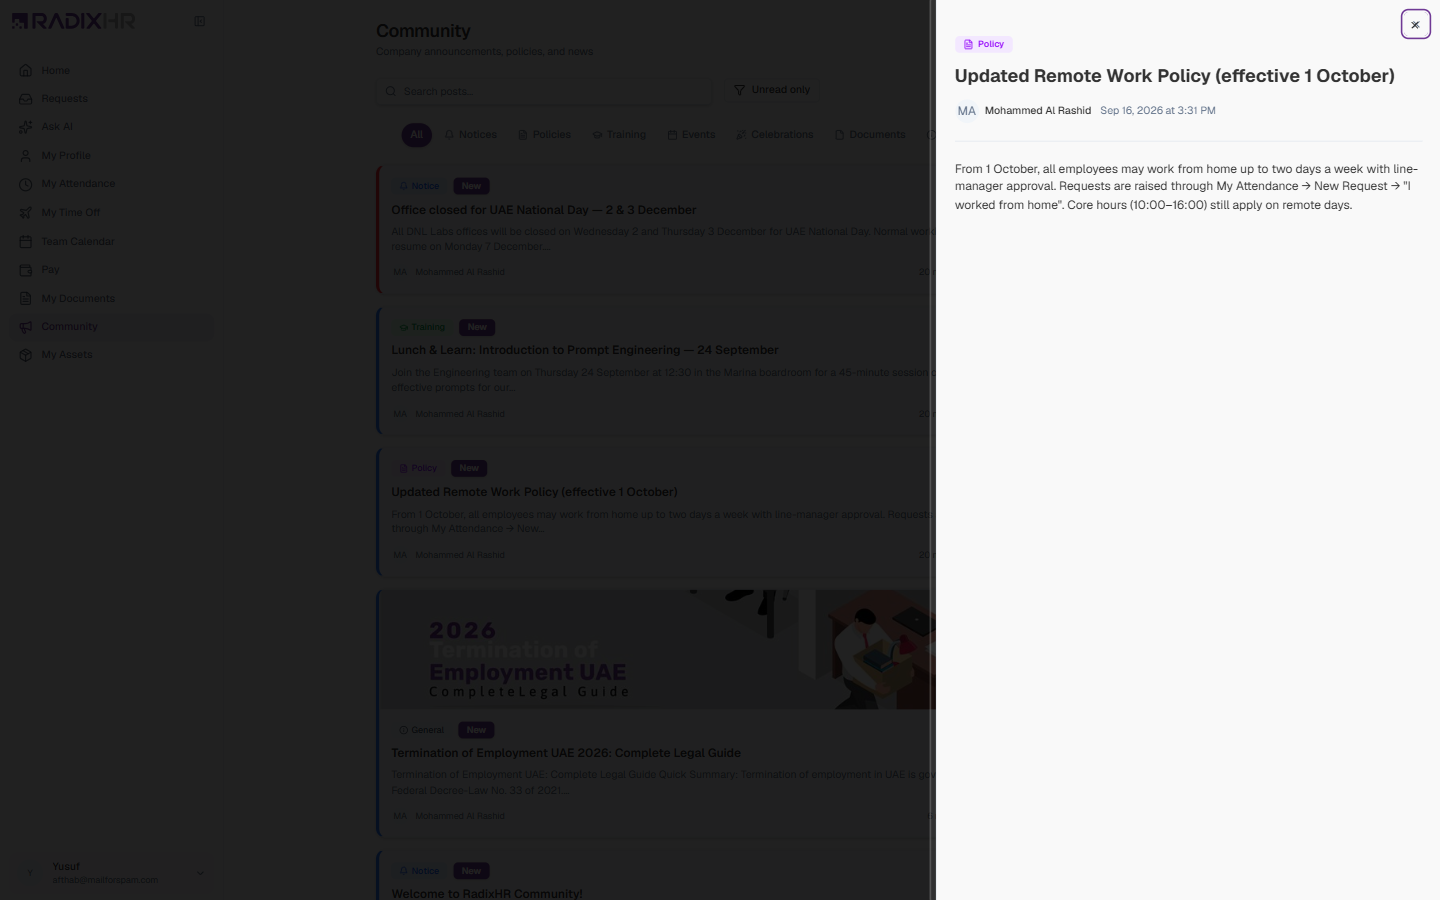Open Requests via its sidebar icon

coord(26,99)
